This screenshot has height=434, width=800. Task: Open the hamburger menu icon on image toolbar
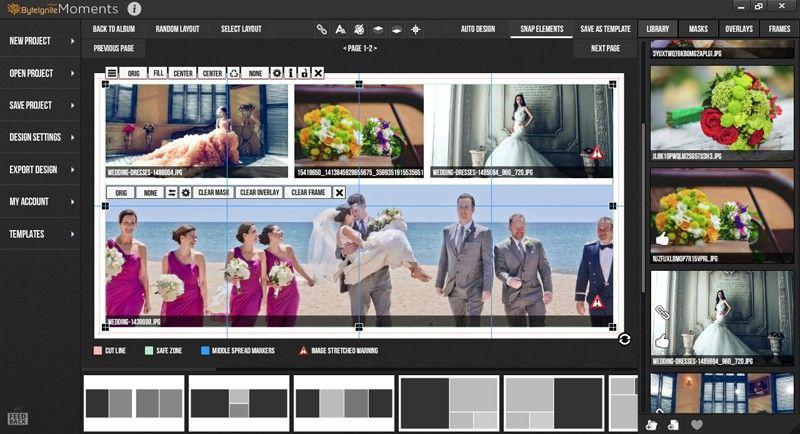click(x=112, y=73)
